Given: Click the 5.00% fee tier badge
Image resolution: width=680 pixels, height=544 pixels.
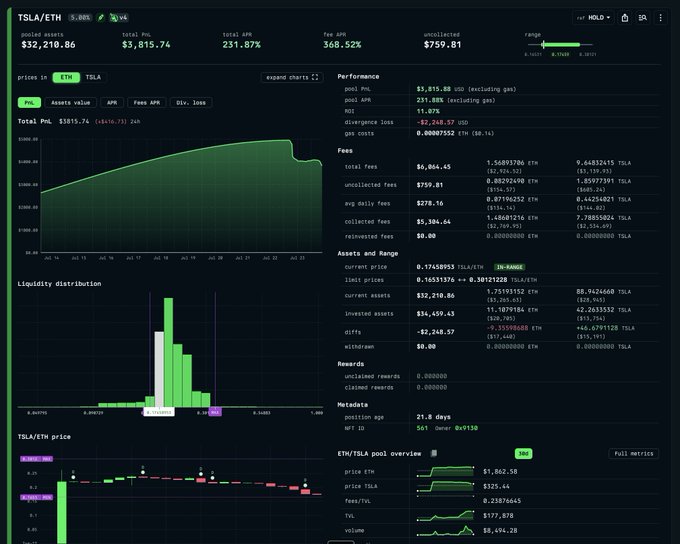Looking at the screenshot, I should pos(80,18).
